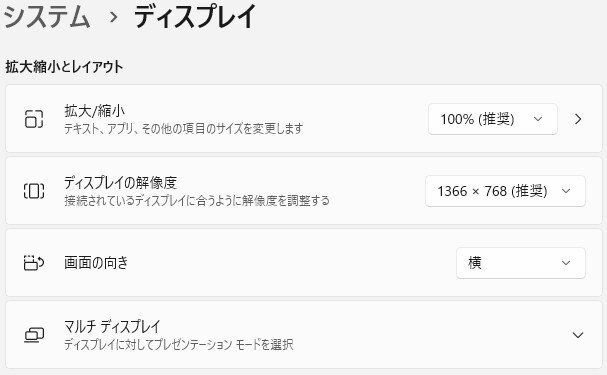Viewport: 607px width, 375px height.
Task: Click the テキスト、アプリ size description text
Action: coord(183,128)
